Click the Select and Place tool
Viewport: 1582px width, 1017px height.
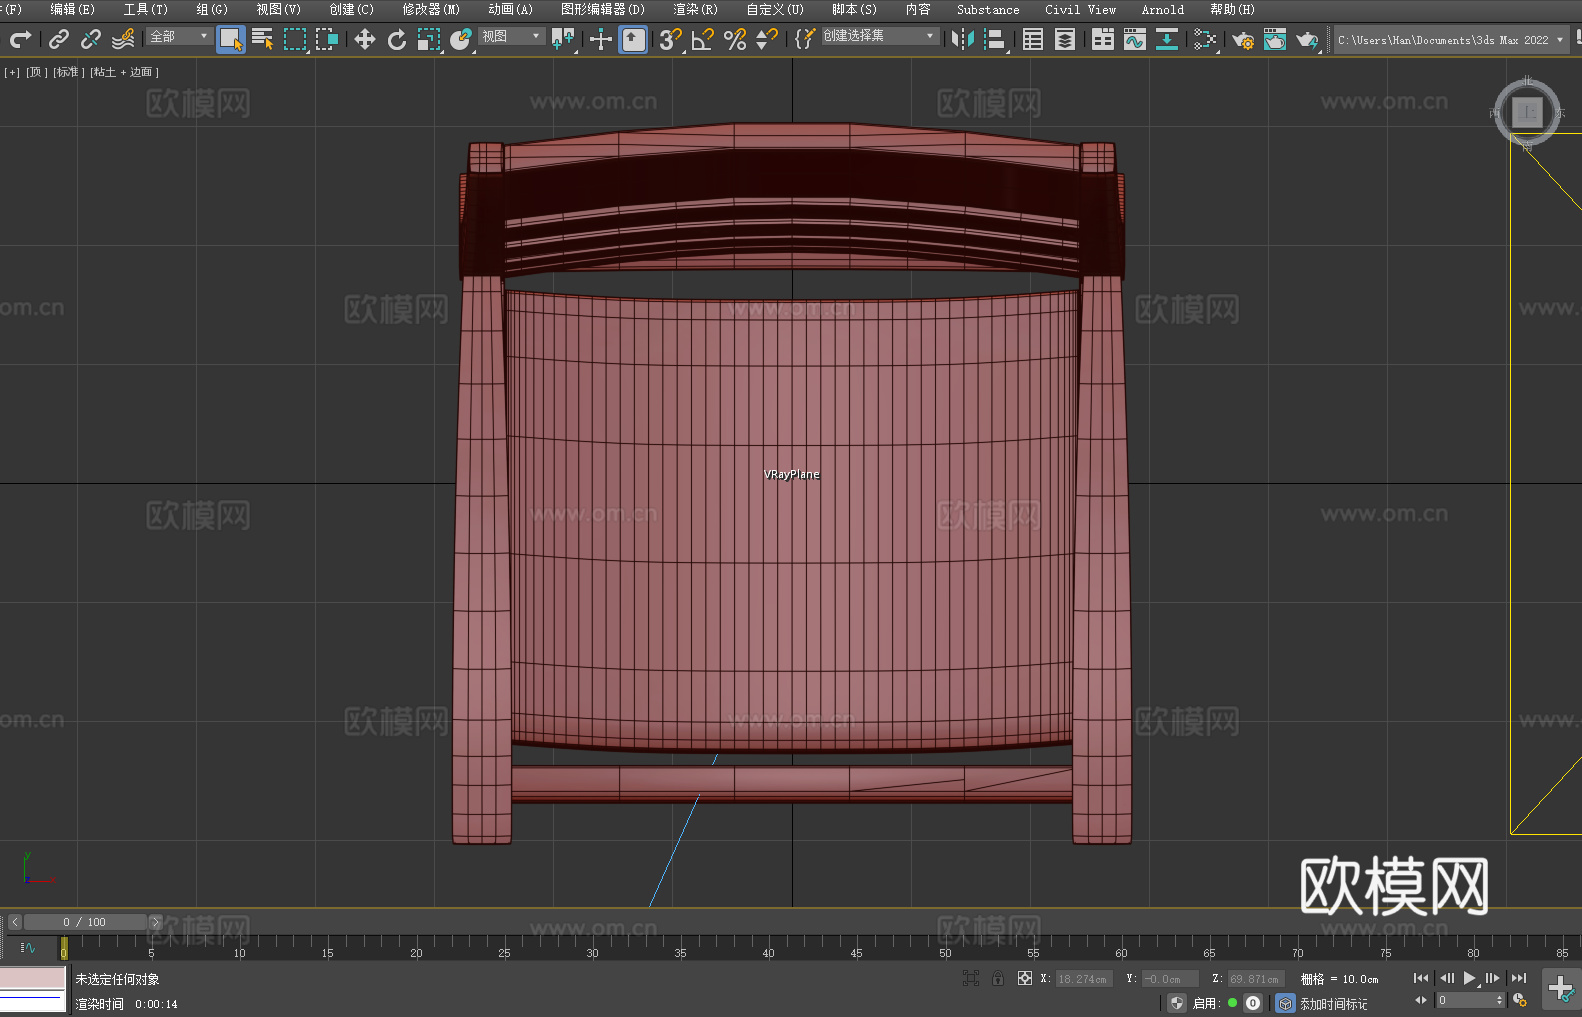461,39
